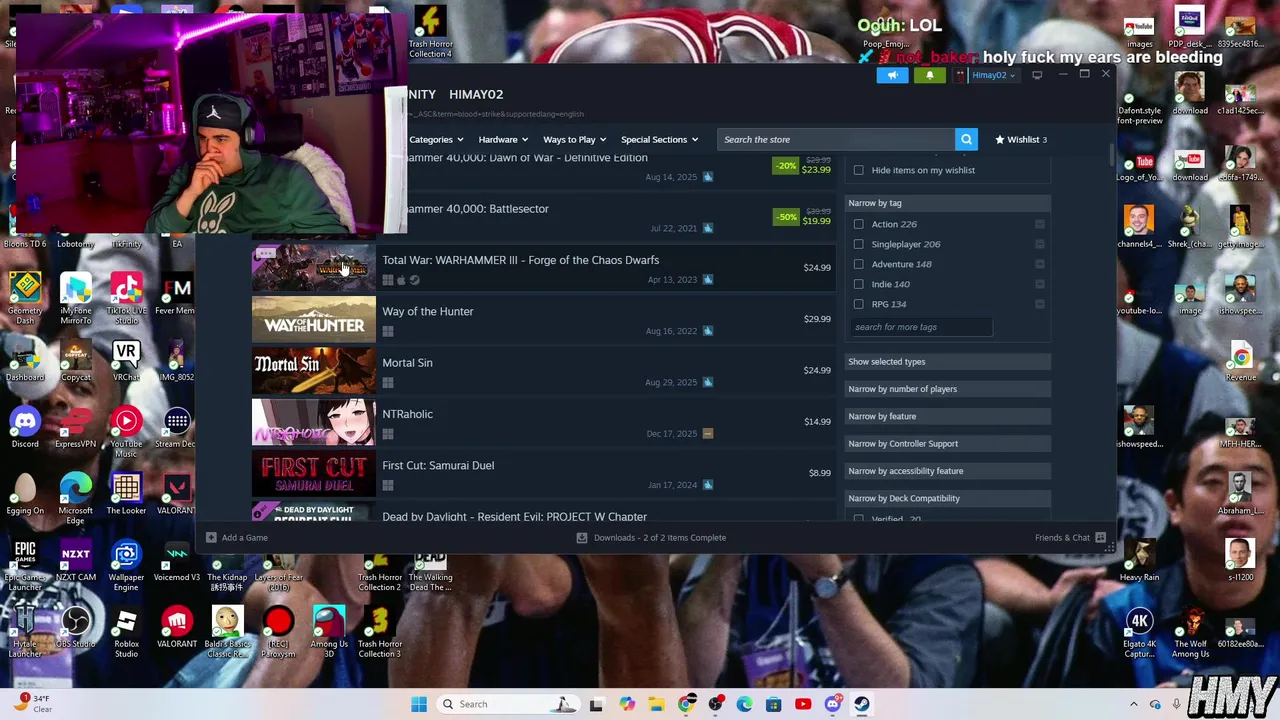Open the Wishlist star link

[1021, 139]
